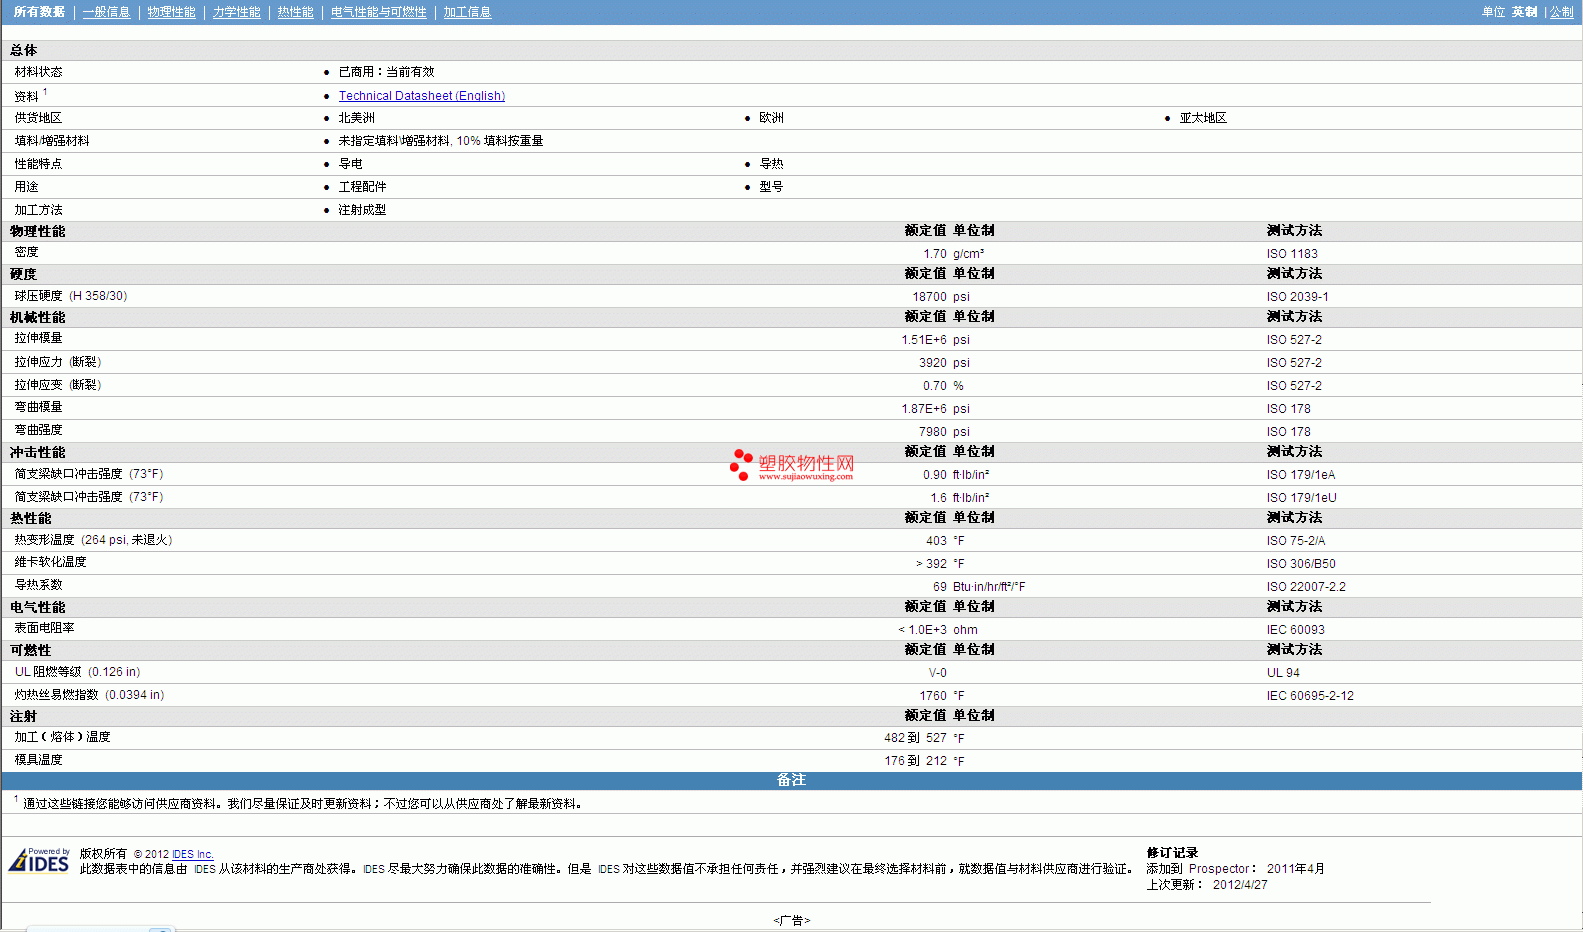Switch units to 公制 (metric)

[x=1561, y=12]
